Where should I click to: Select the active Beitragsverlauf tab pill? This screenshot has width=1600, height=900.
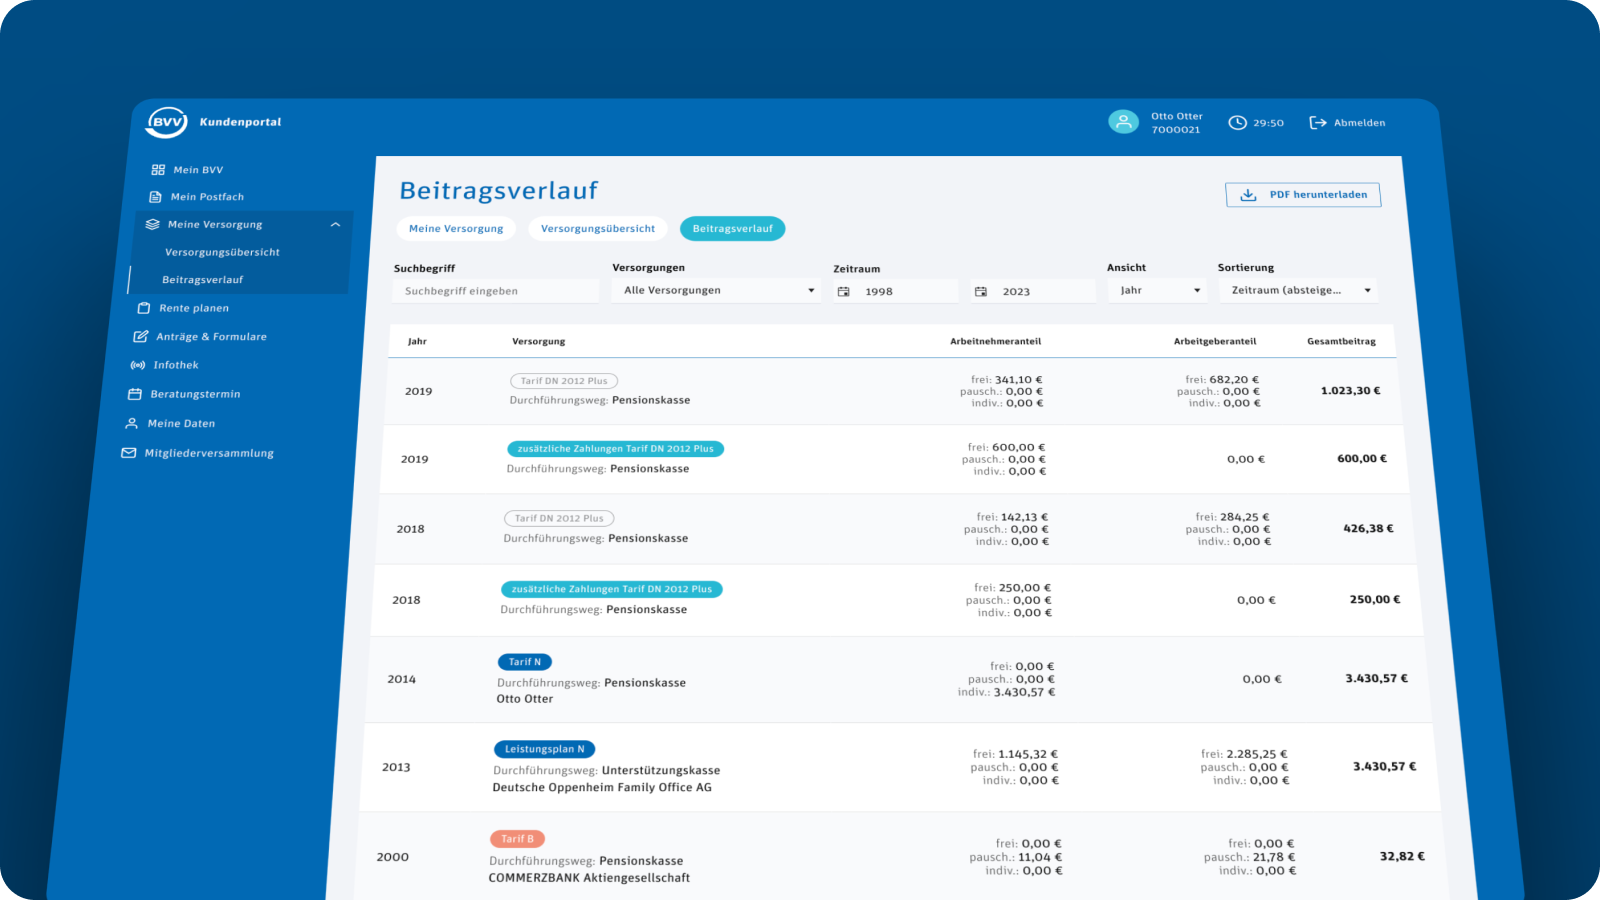[733, 229]
